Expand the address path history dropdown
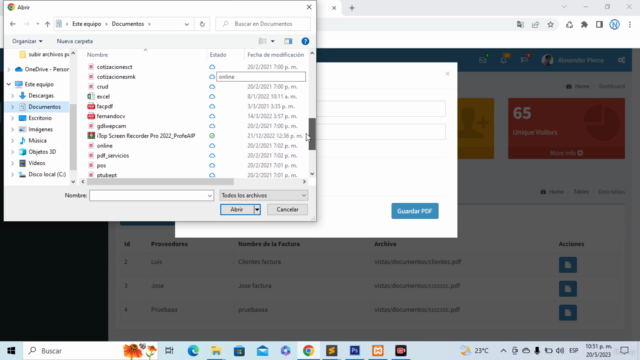The image size is (640, 360). (187, 24)
